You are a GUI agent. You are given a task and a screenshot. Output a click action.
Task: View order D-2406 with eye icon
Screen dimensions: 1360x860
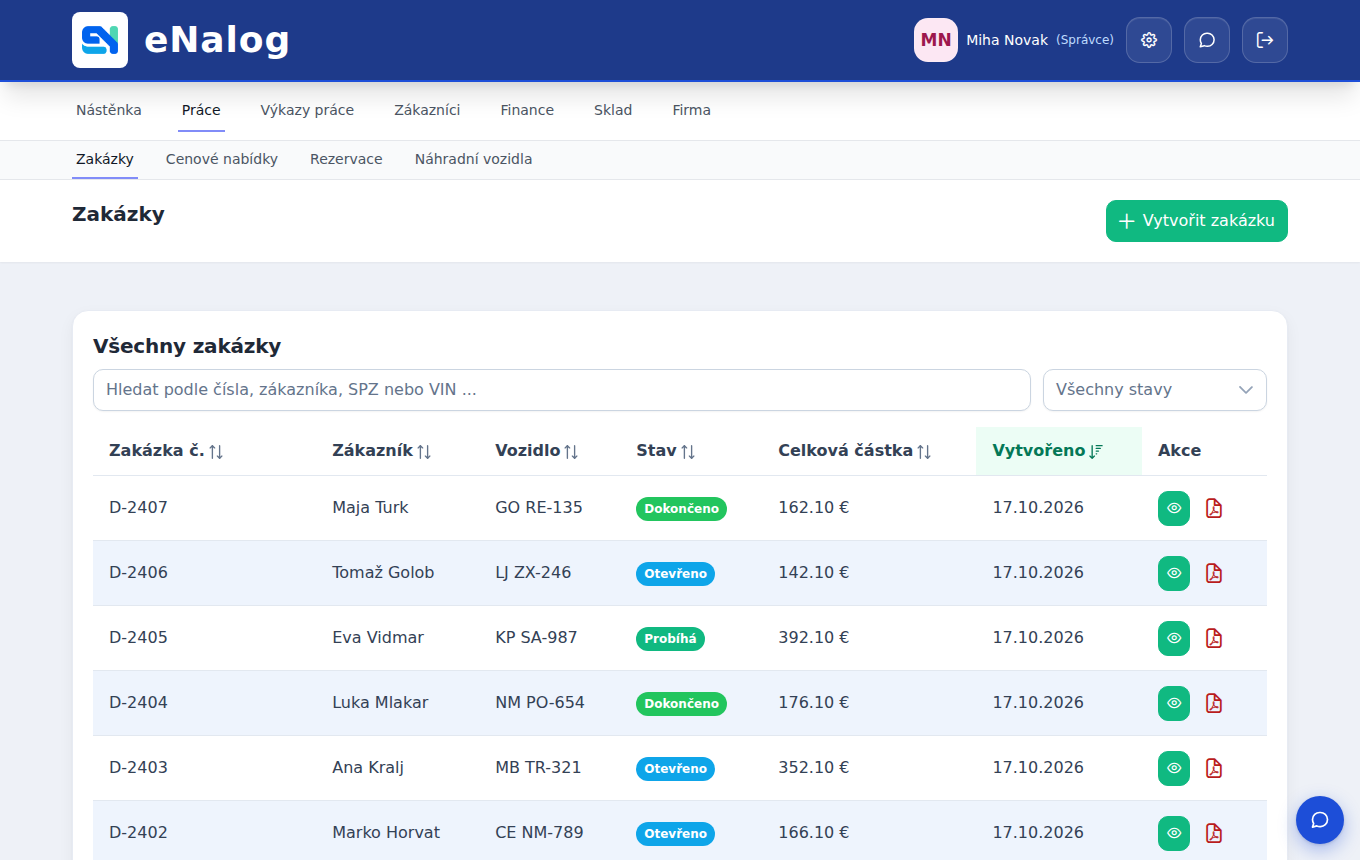pyautogui.click(x=1174, y=573)
